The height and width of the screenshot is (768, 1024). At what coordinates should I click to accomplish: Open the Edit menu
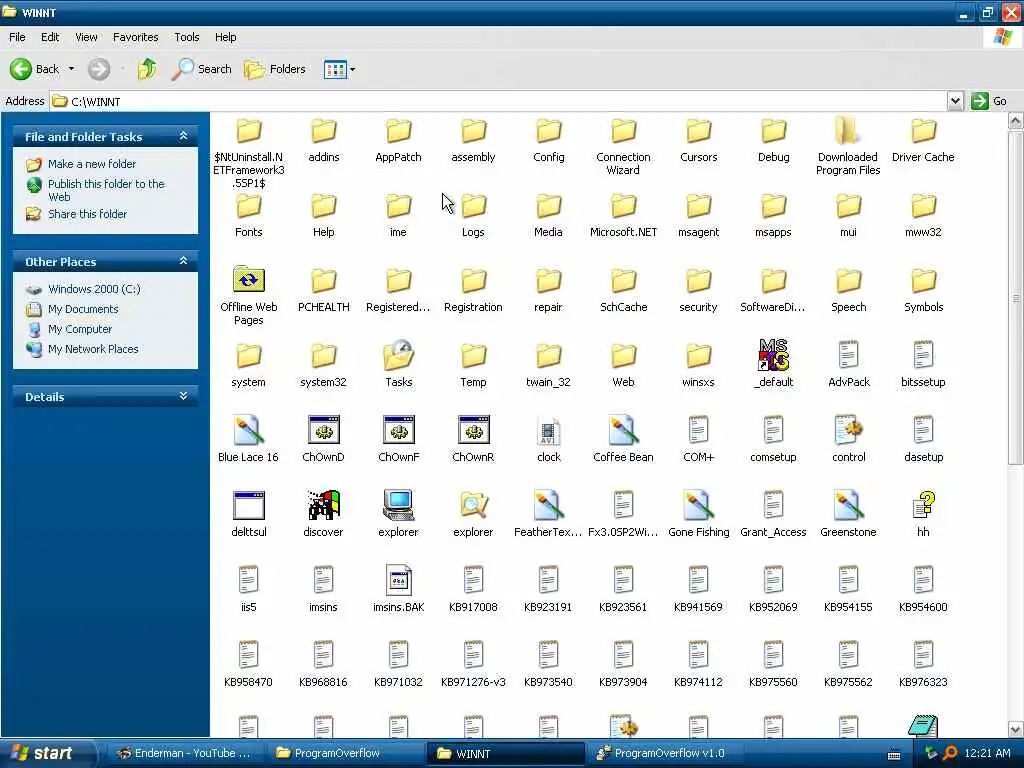tap(50, 37)
